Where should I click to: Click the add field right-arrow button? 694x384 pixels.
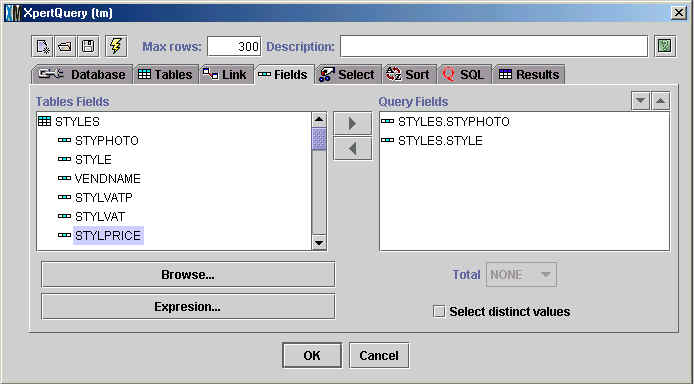[352, 123]
